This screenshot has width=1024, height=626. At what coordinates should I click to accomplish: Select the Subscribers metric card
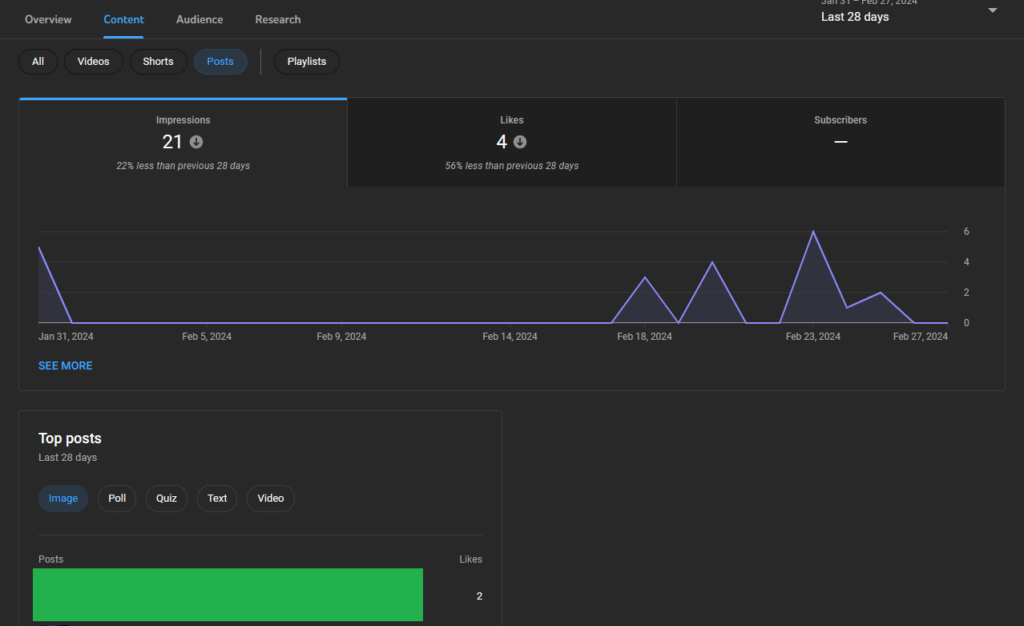pyautogui.click(x=840, y=142)
